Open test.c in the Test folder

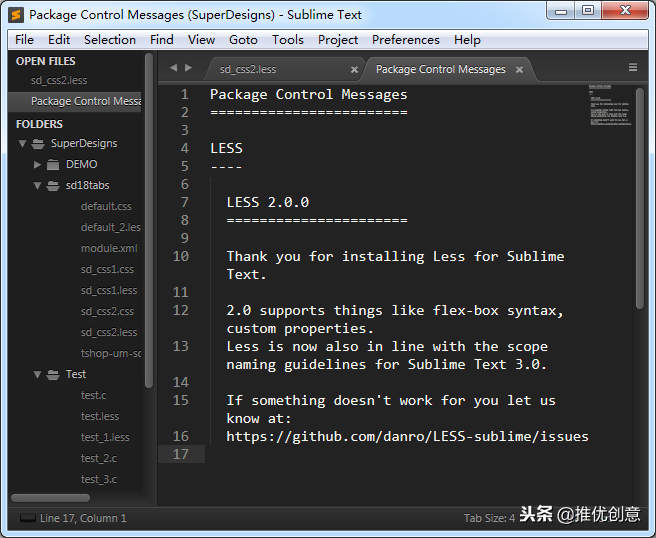point(94,395)
